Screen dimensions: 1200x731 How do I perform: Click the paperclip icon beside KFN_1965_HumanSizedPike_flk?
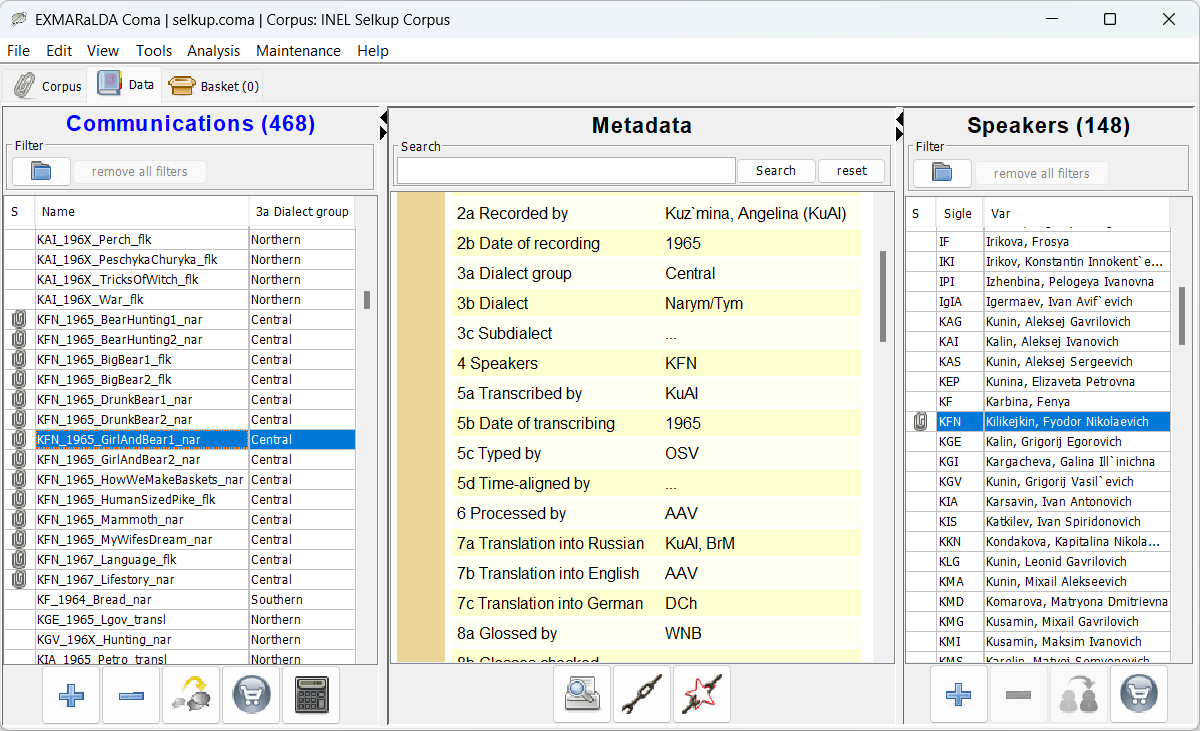tap(19, 500)
